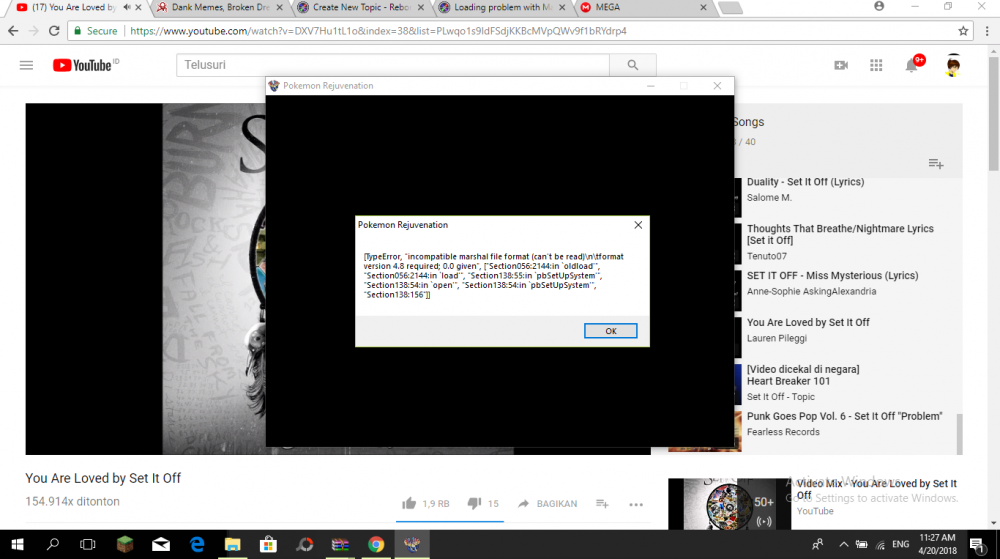Click the page vertical scrollbar
The height and width of the screenshot is (559, 1000).
(x=994, y=115)
